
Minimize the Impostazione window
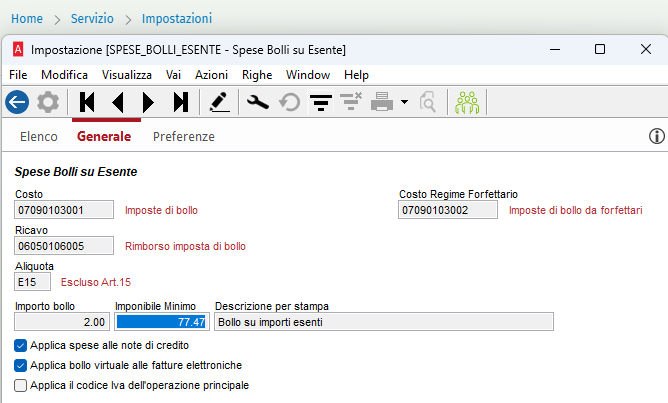(555, 49)
